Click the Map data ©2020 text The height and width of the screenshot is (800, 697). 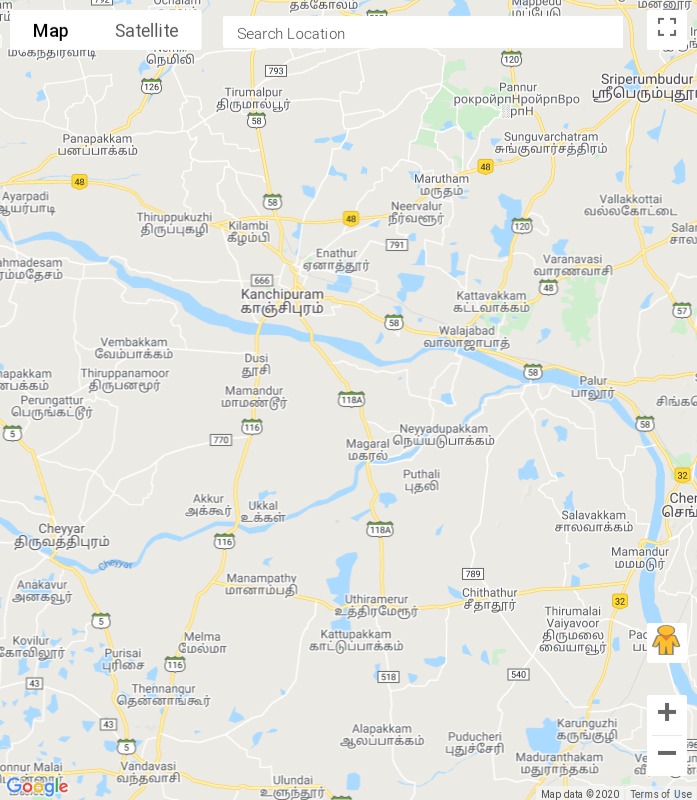pos(580,794)
